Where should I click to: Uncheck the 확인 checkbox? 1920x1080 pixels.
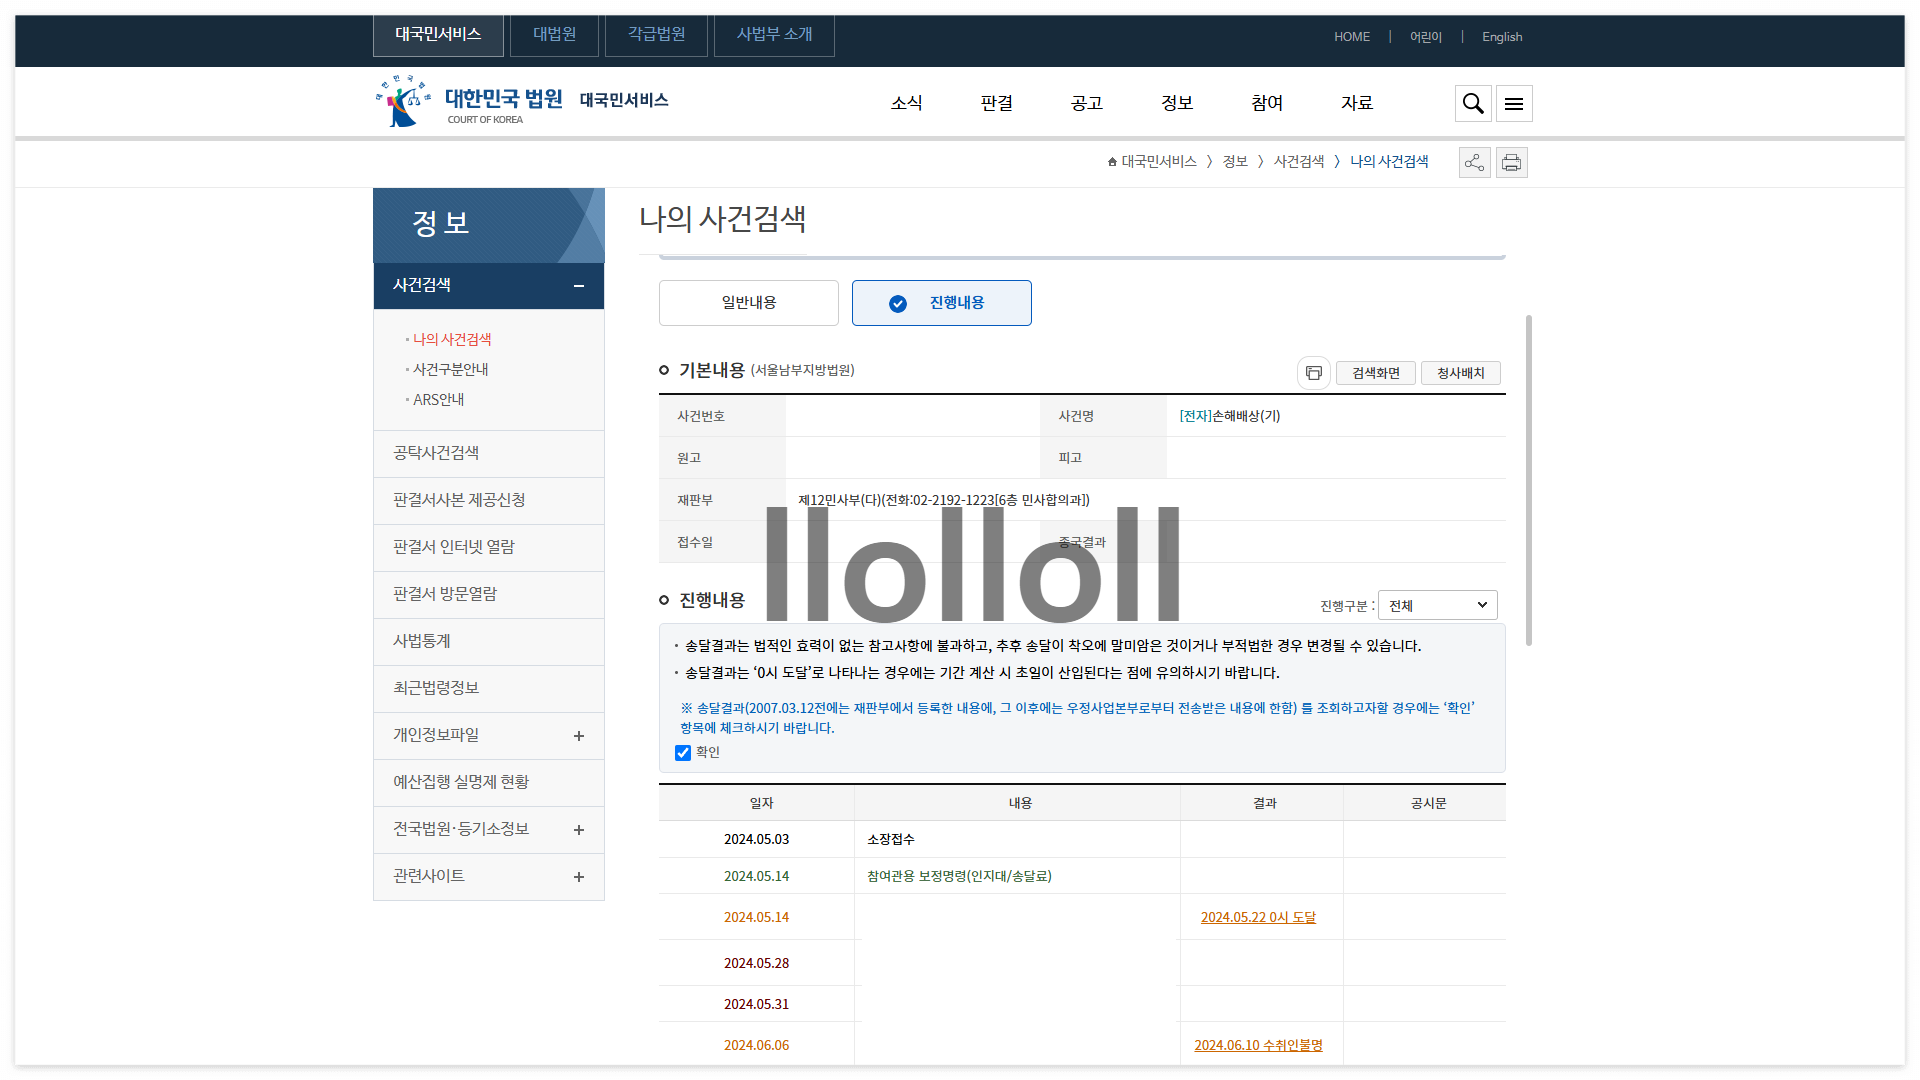click(683, 753)
